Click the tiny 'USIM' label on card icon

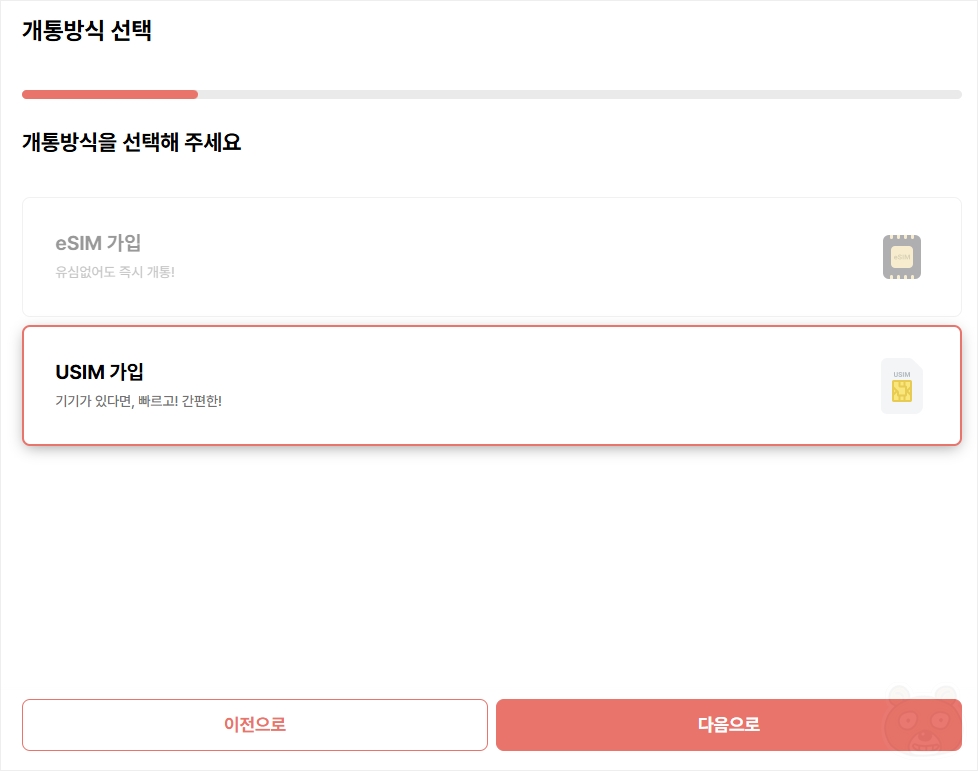tap(901, 374)
